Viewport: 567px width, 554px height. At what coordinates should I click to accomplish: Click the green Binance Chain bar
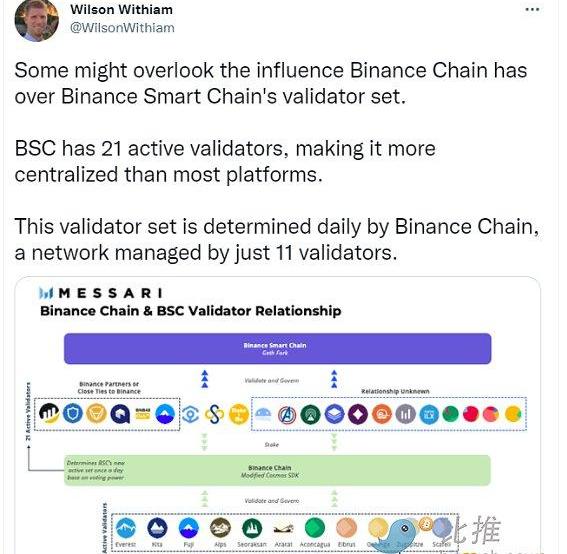277,470
